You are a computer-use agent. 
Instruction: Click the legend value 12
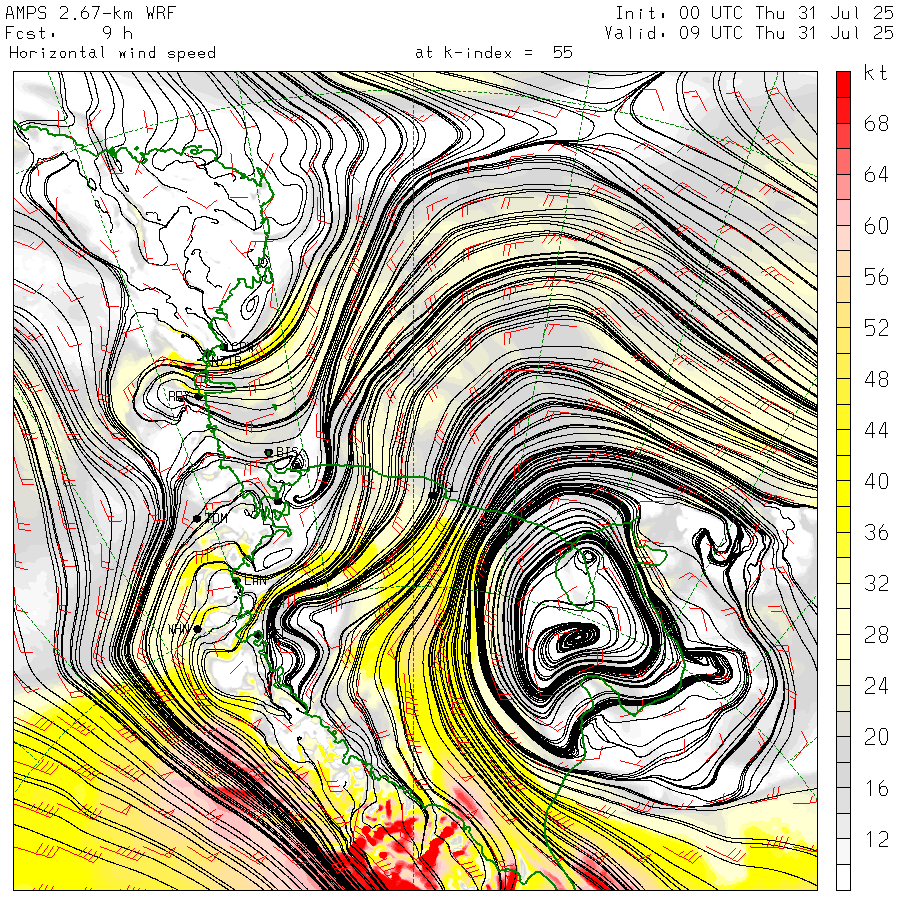[x=876, y=839]
